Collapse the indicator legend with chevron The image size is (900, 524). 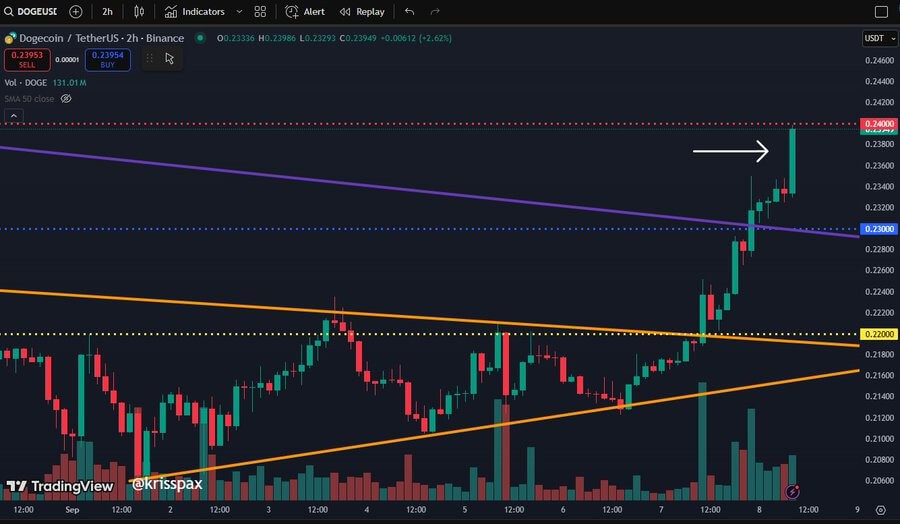[x=14, y=115]
